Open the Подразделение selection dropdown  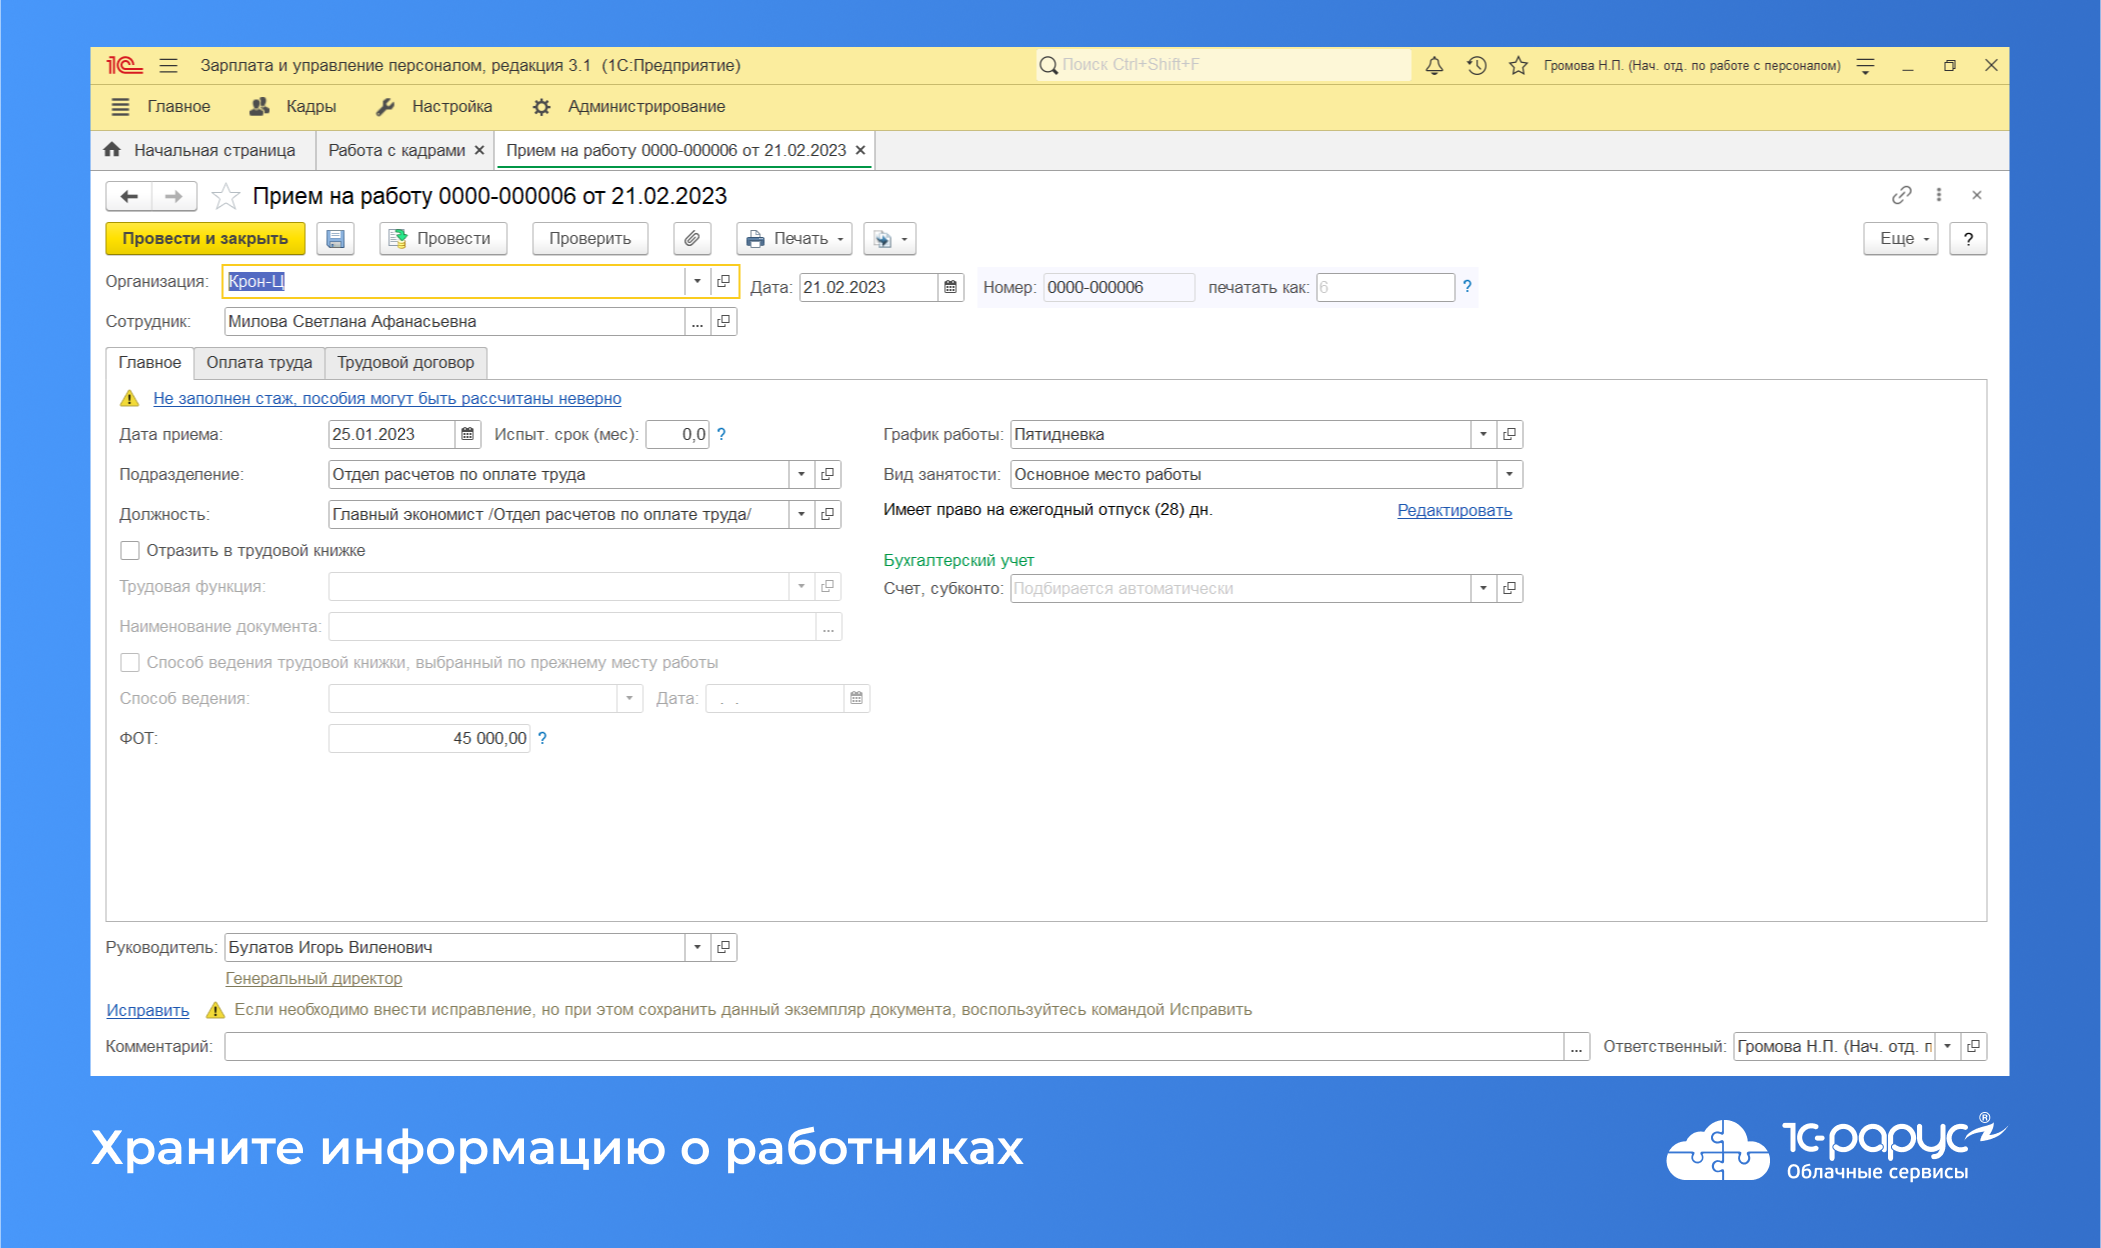[x=800, y=474]
